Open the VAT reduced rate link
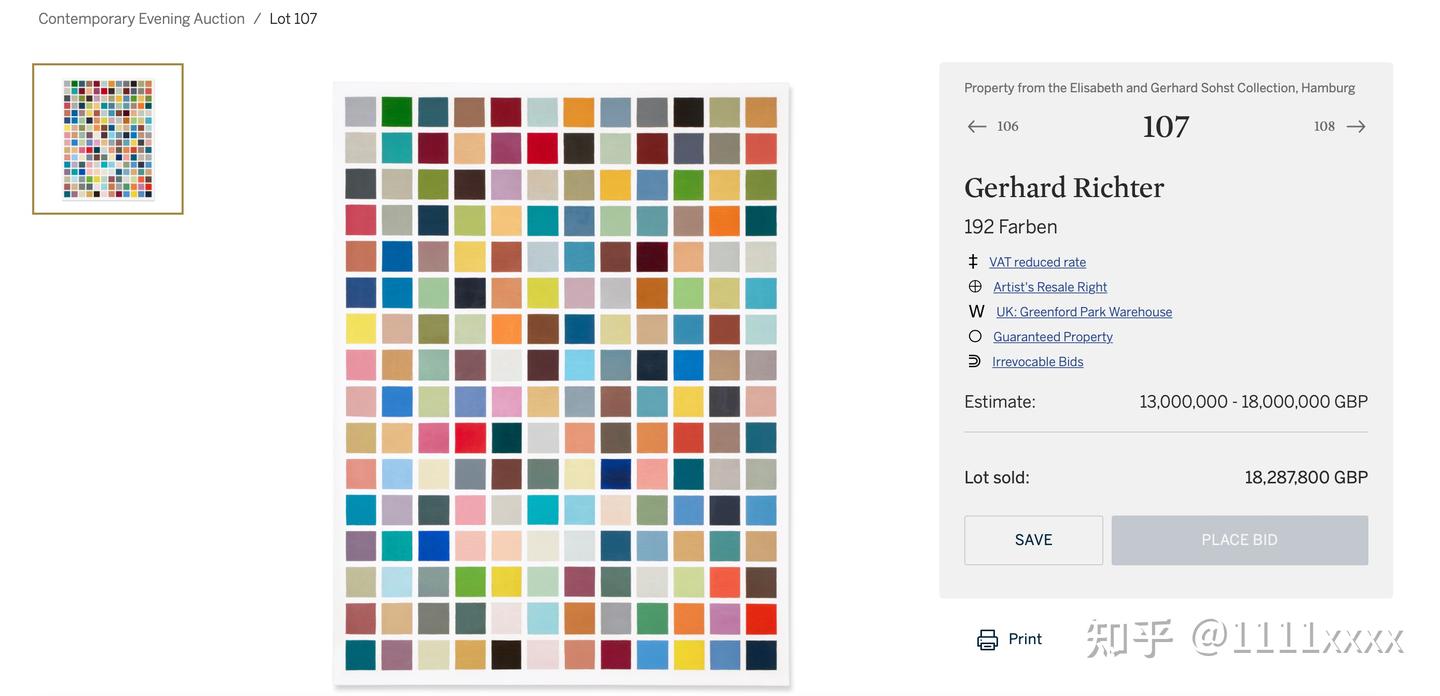1440x696 pixels. click(1037, 262)
